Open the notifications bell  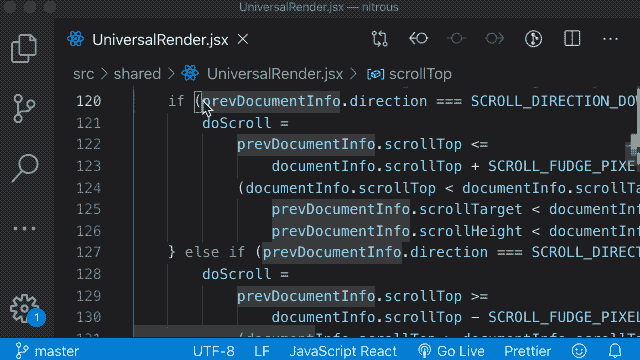point(615,351)
